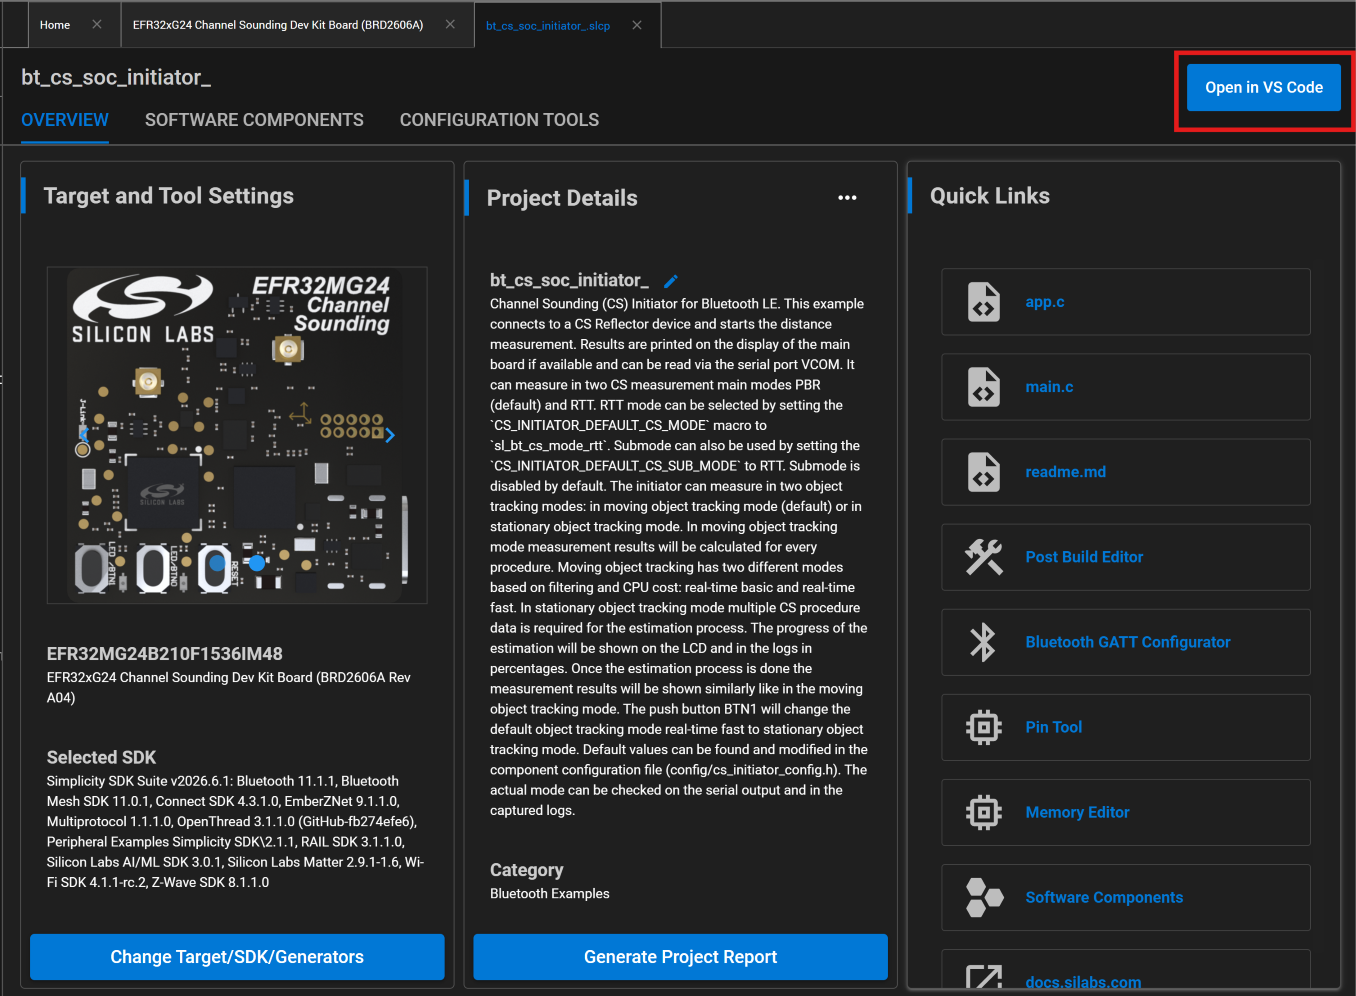This screenshot has width=1356, height=996.
Task: Click the Target and Tool Settings heading
Action: point(169,196)
